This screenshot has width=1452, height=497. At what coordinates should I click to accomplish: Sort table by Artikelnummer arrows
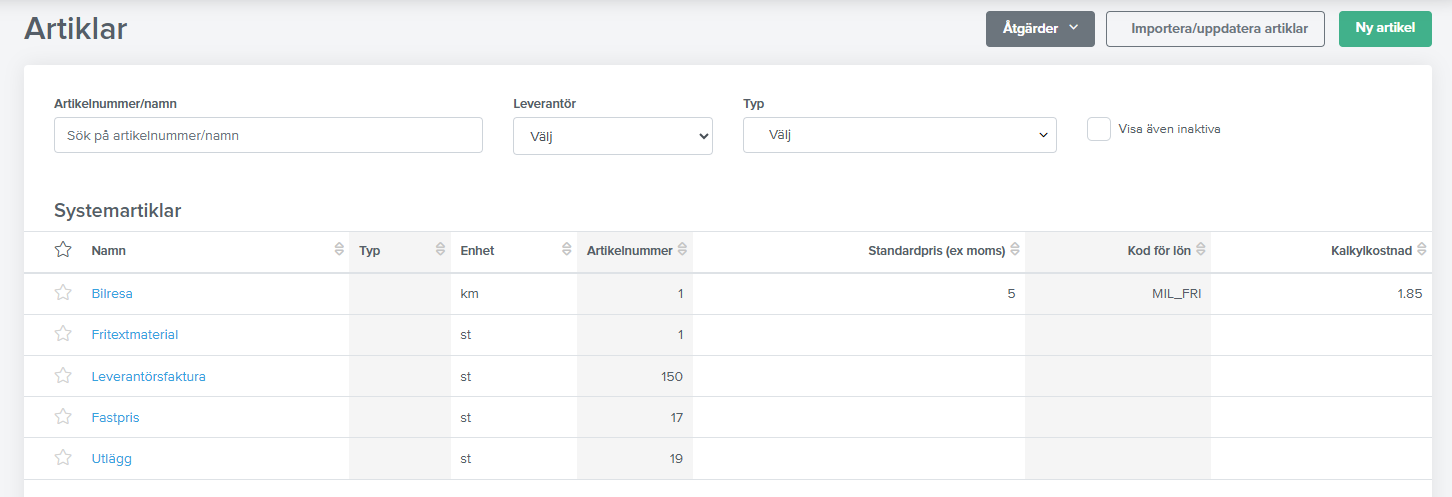tap(682, 251)
